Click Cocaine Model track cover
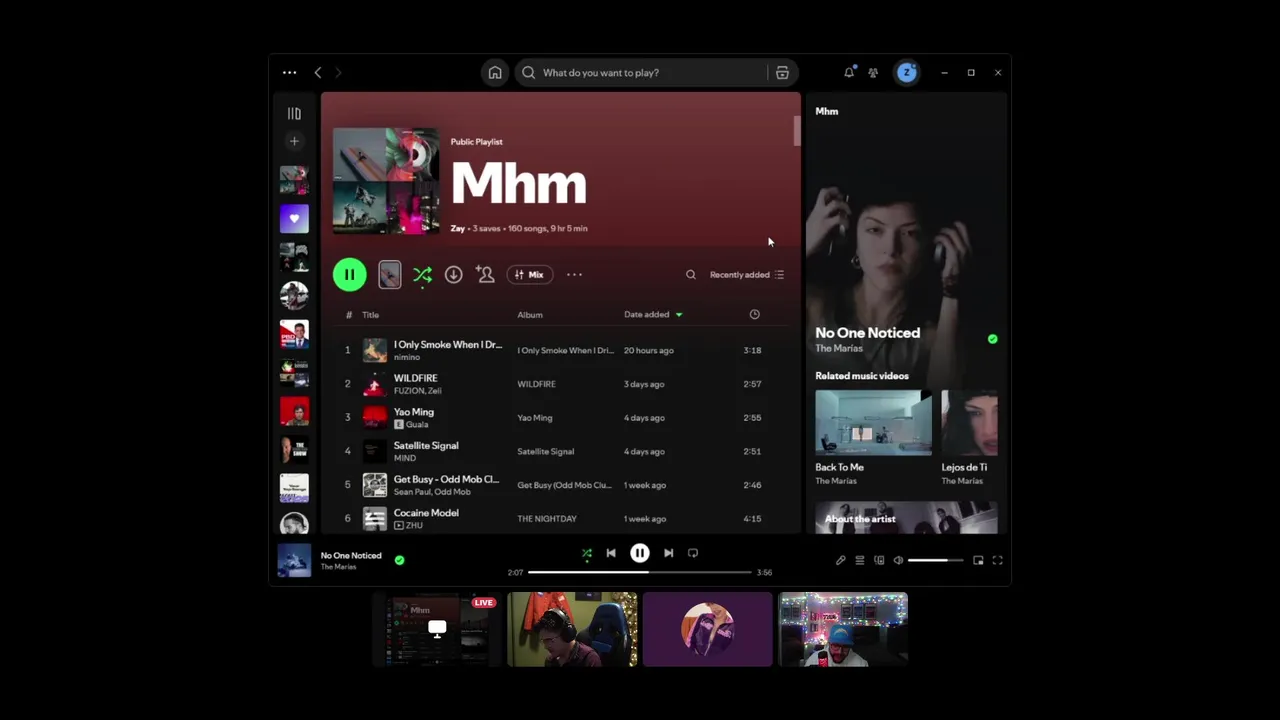The image size is (1280, 720). [374, 519]
